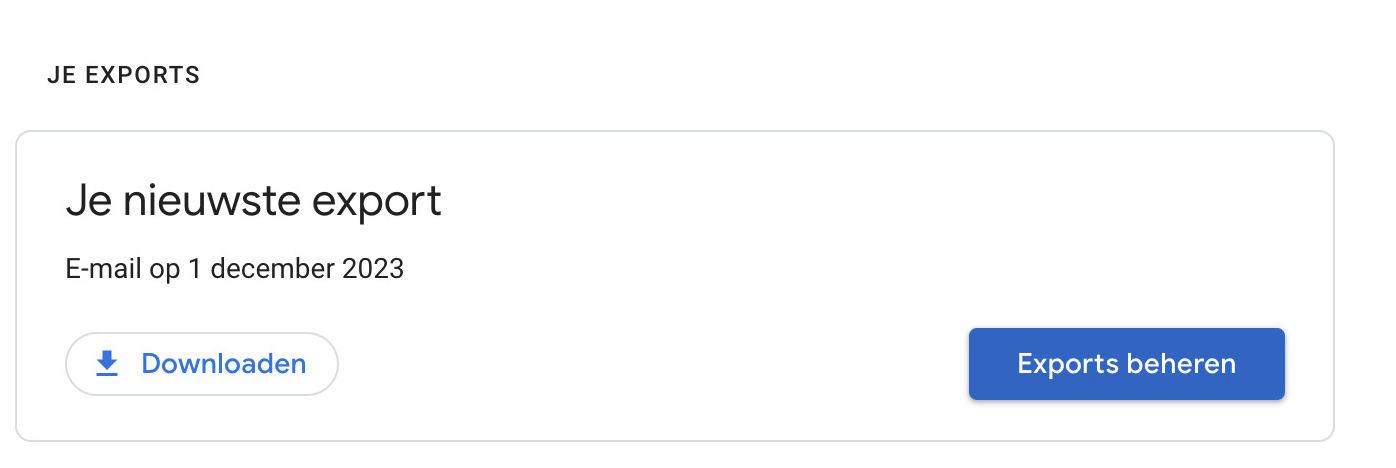Click the download arrow icon
The width and height of the screenshot is (1396, 468).
pyautogui.click(x=107, y=364)
